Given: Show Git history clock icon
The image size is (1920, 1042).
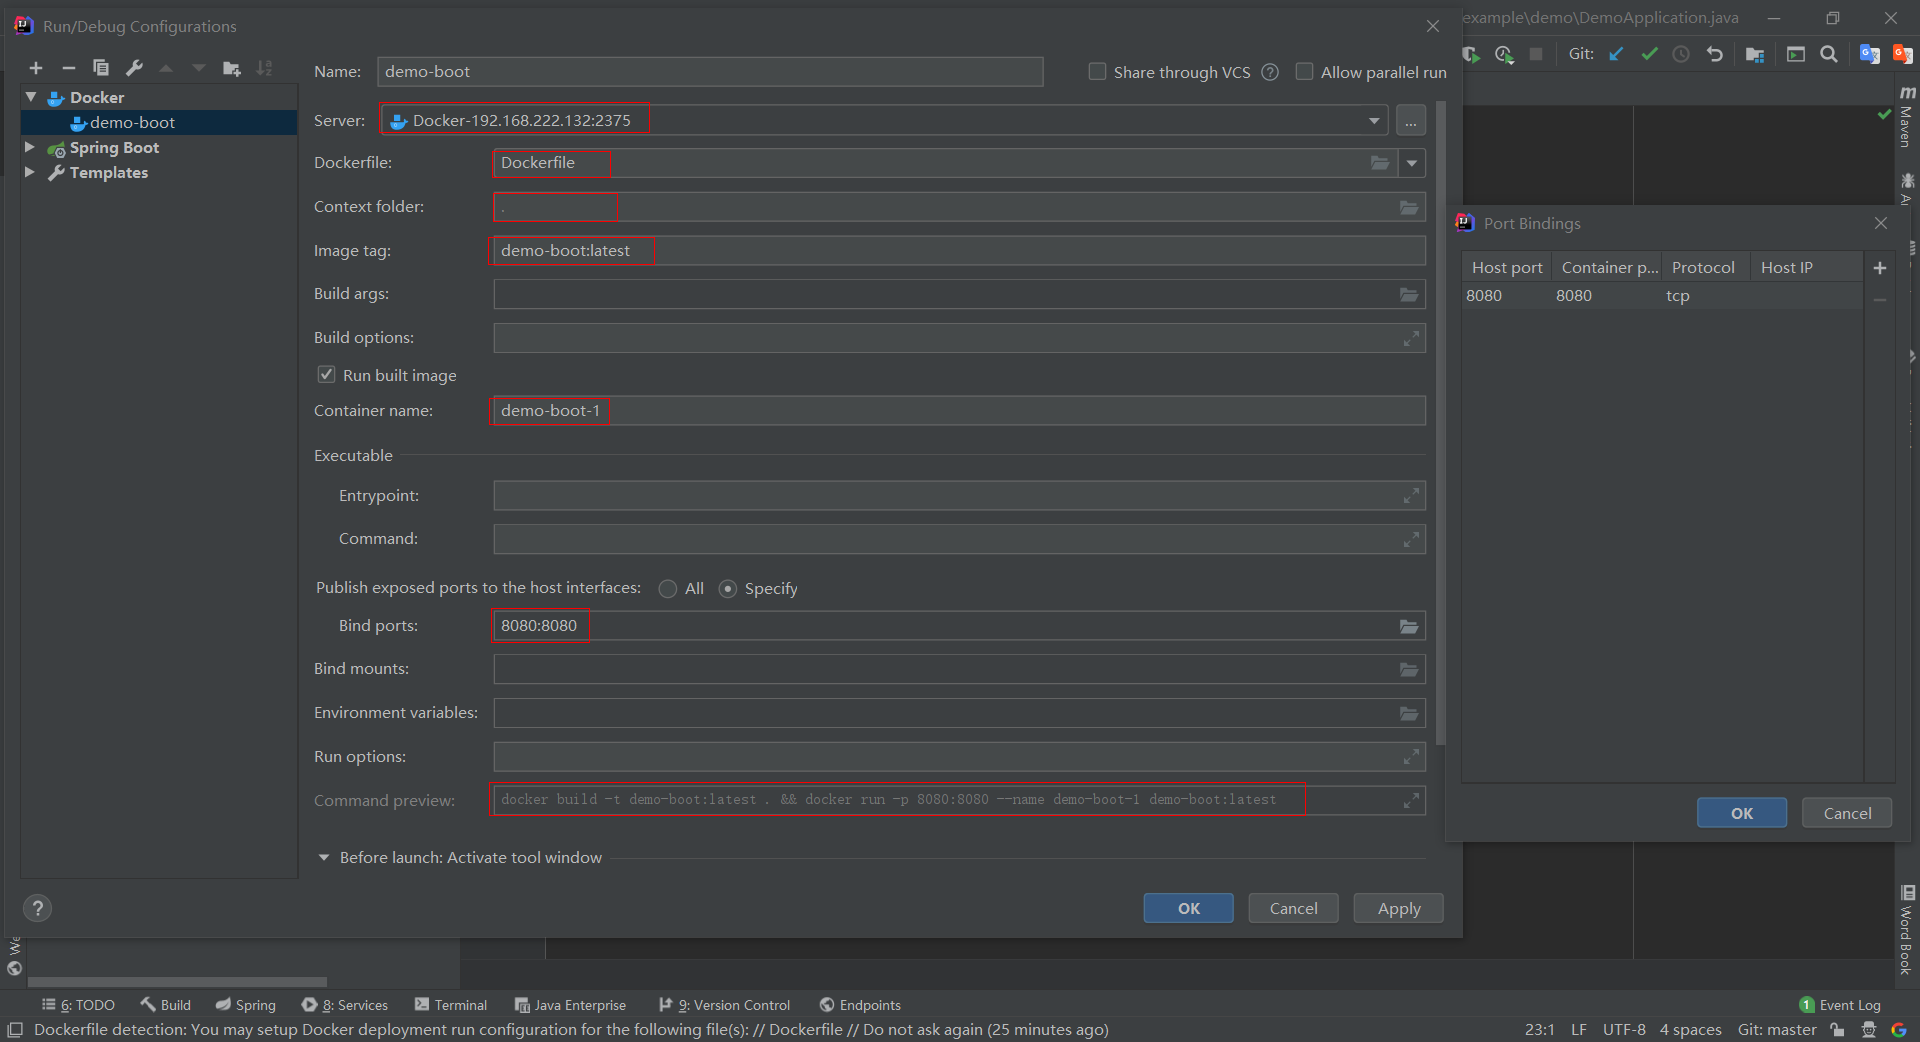Looking at the screenshot, I should pos(1682,54).
